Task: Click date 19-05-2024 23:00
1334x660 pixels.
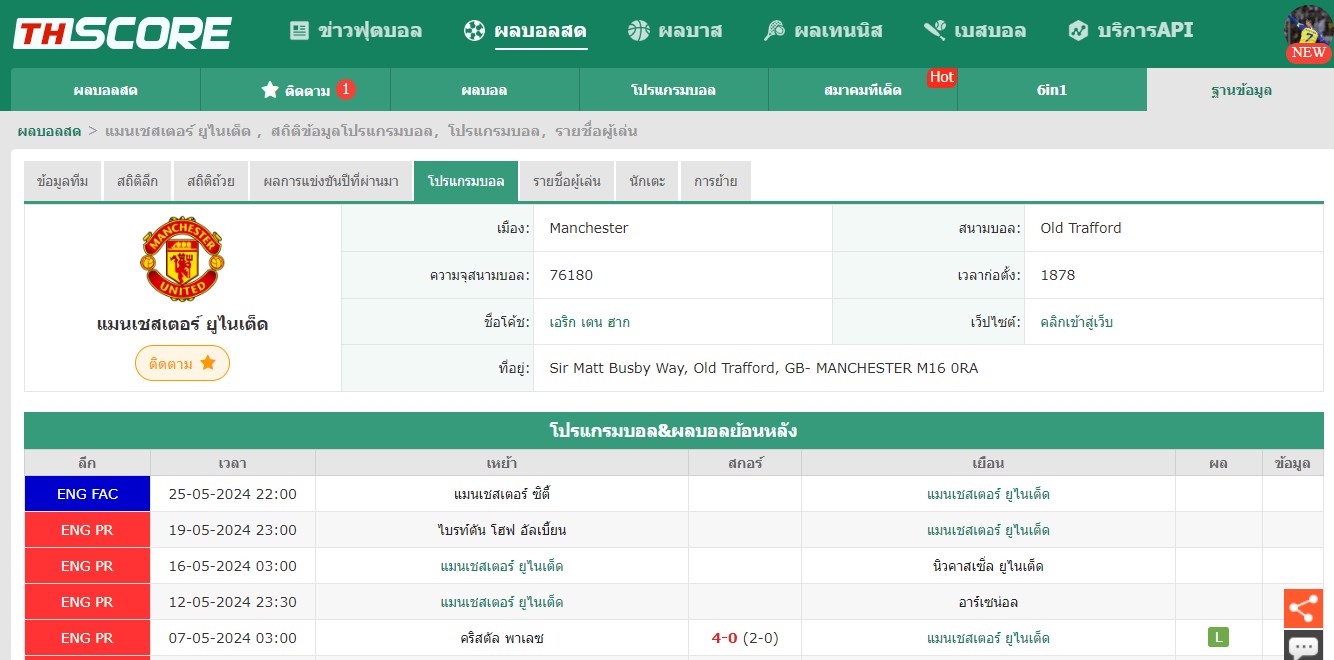Action: pos(233,530)
